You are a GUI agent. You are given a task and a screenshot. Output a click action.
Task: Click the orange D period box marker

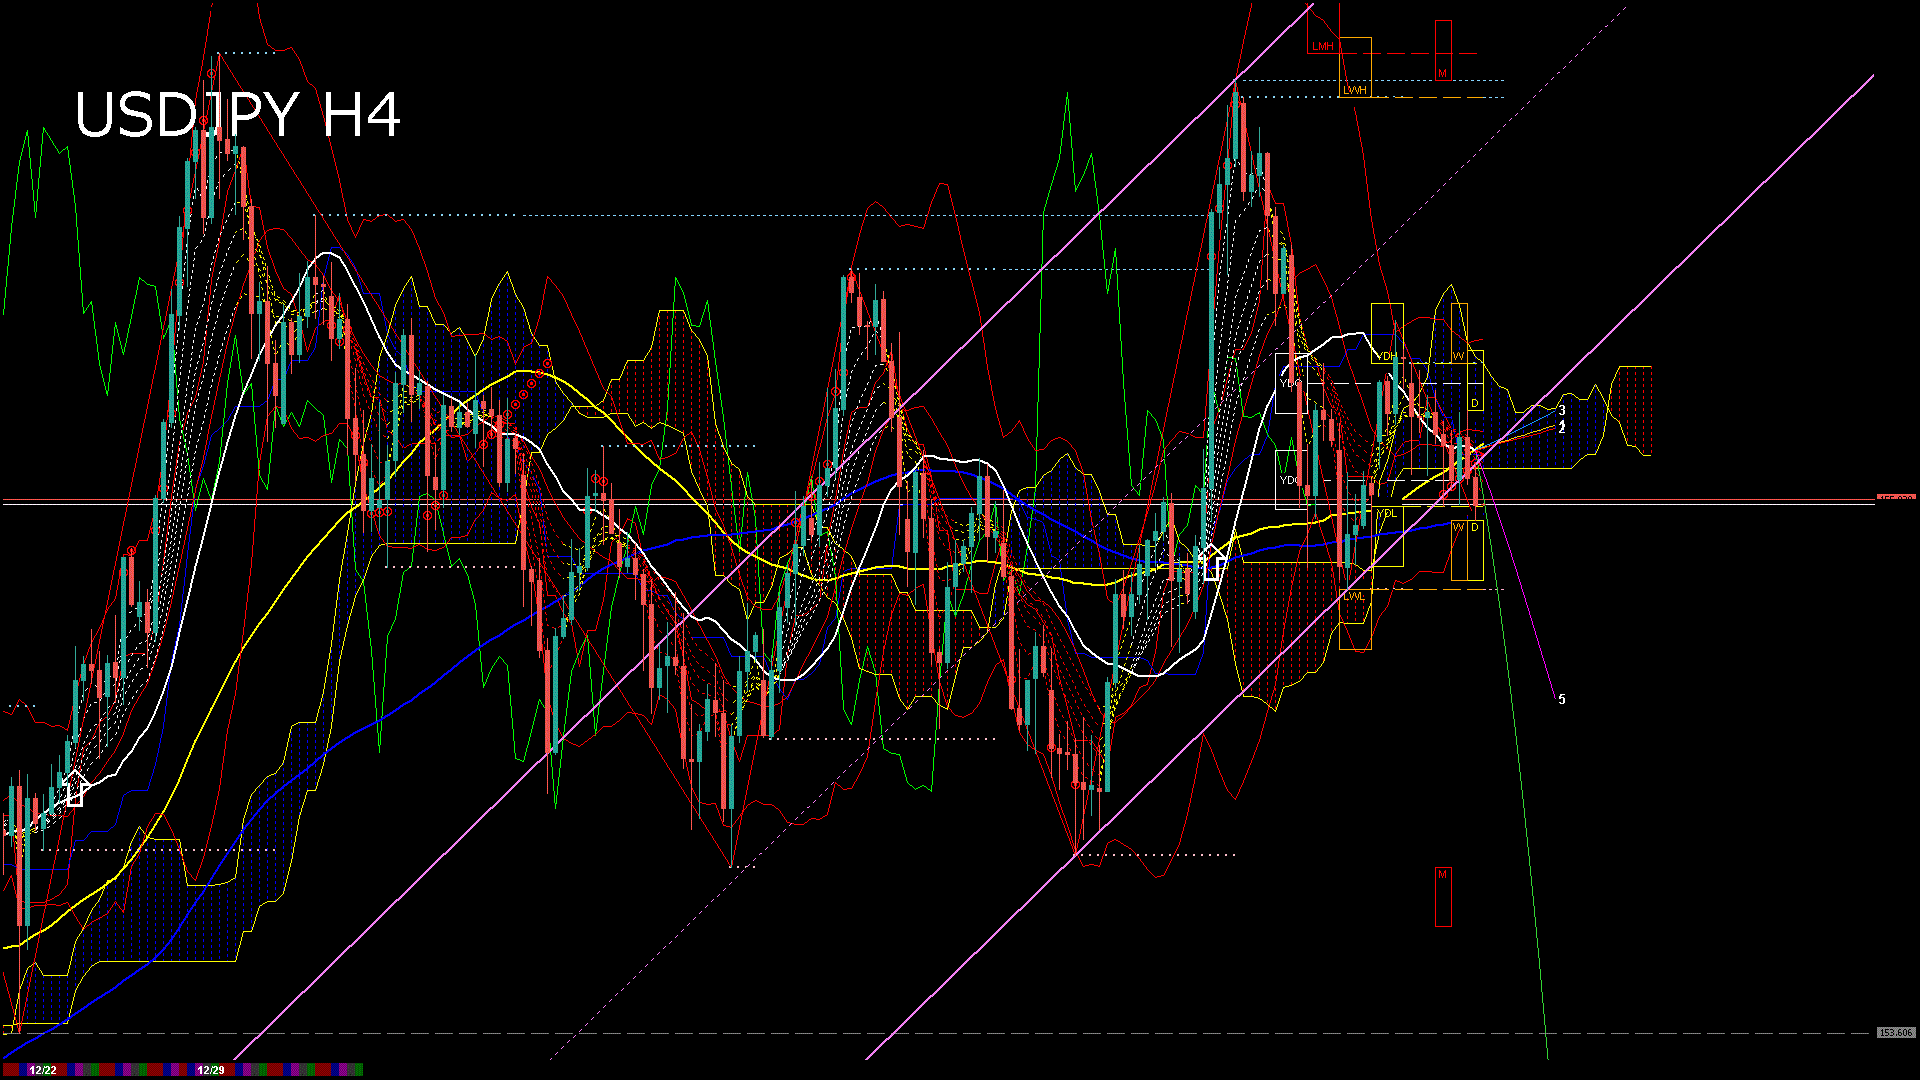[x=1474, y=401]
